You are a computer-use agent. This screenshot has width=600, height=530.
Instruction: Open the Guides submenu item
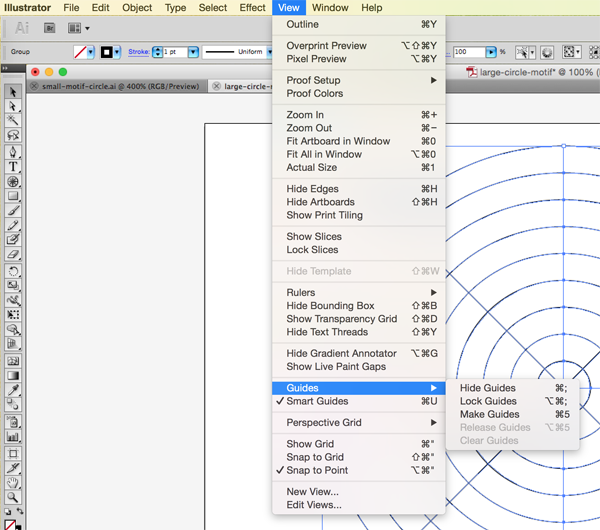click(x=359, y=388)
